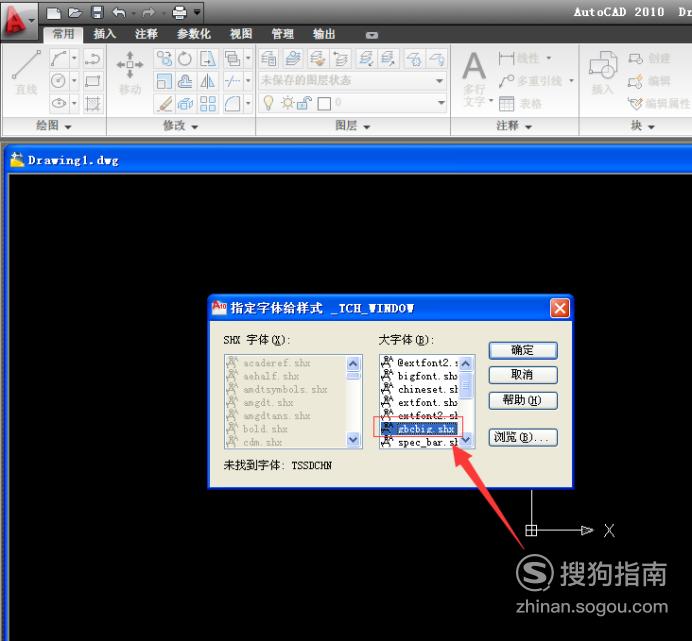
Task: Switch to the 管理 ribbon tab
Action: (x=282, y=34)
